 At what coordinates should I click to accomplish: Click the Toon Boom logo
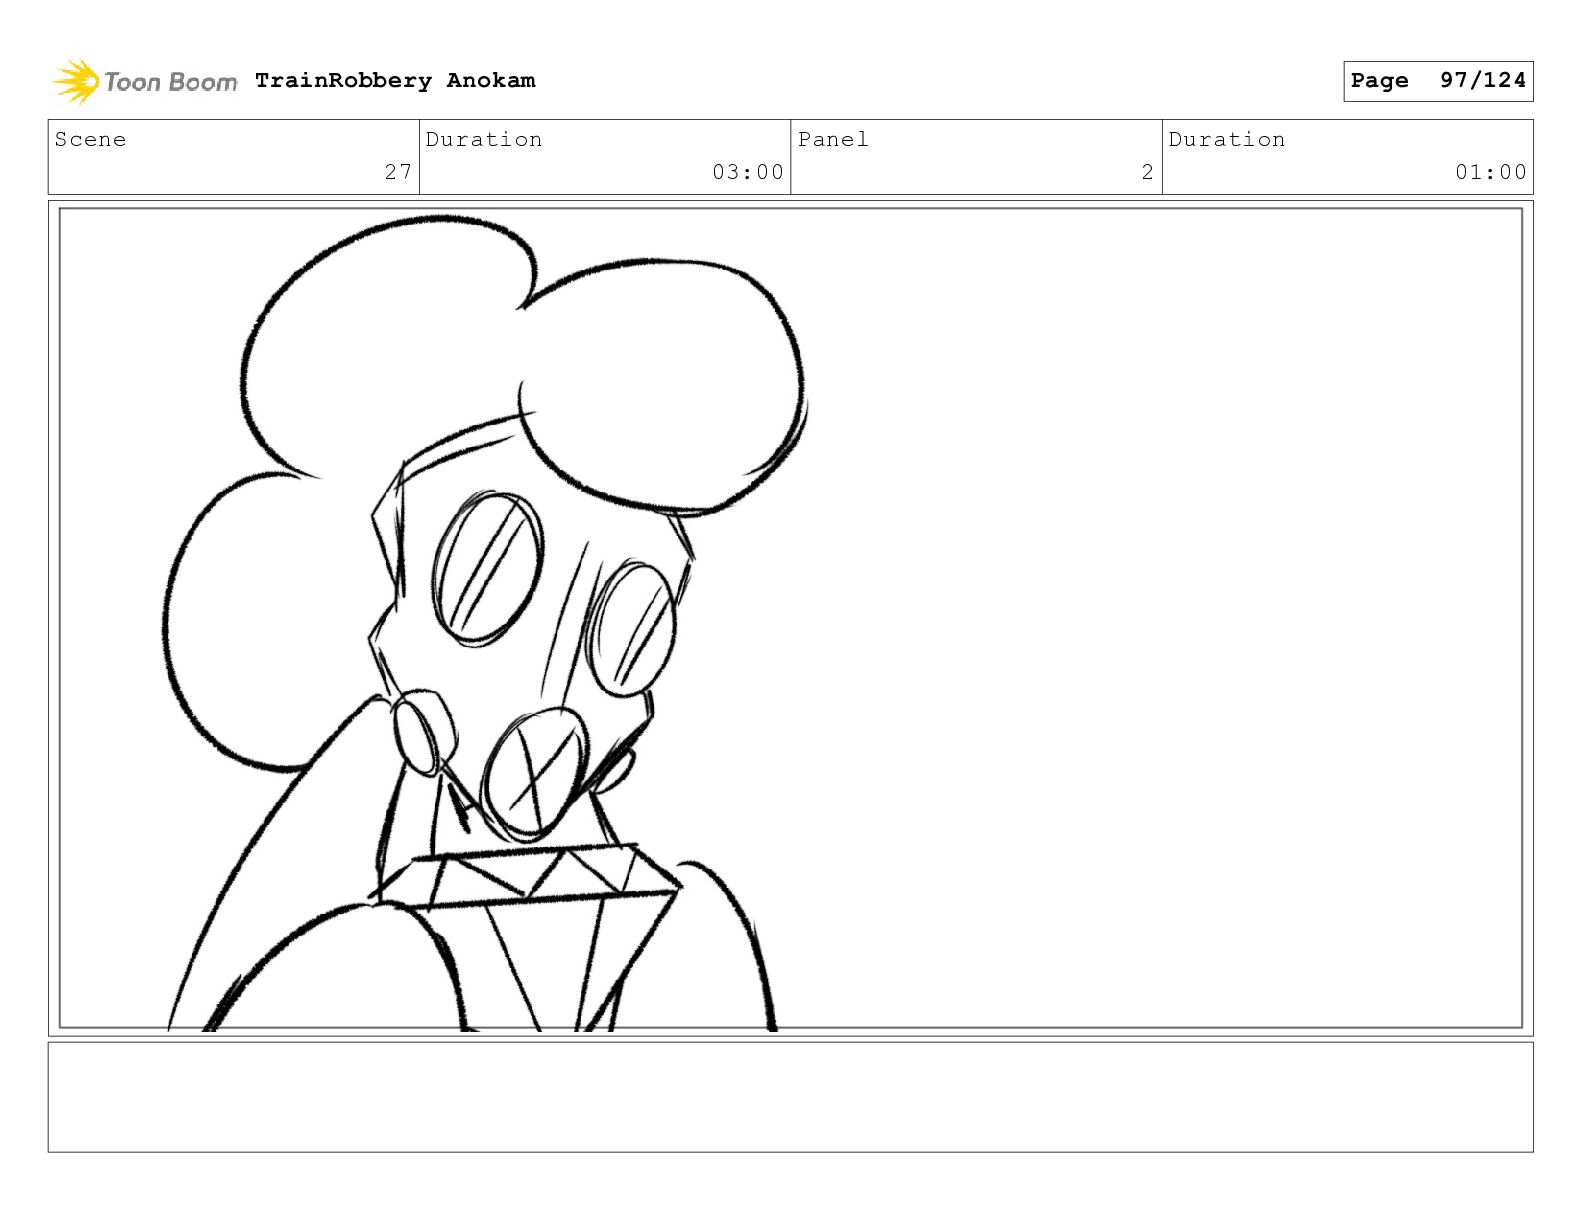(145, 81)
